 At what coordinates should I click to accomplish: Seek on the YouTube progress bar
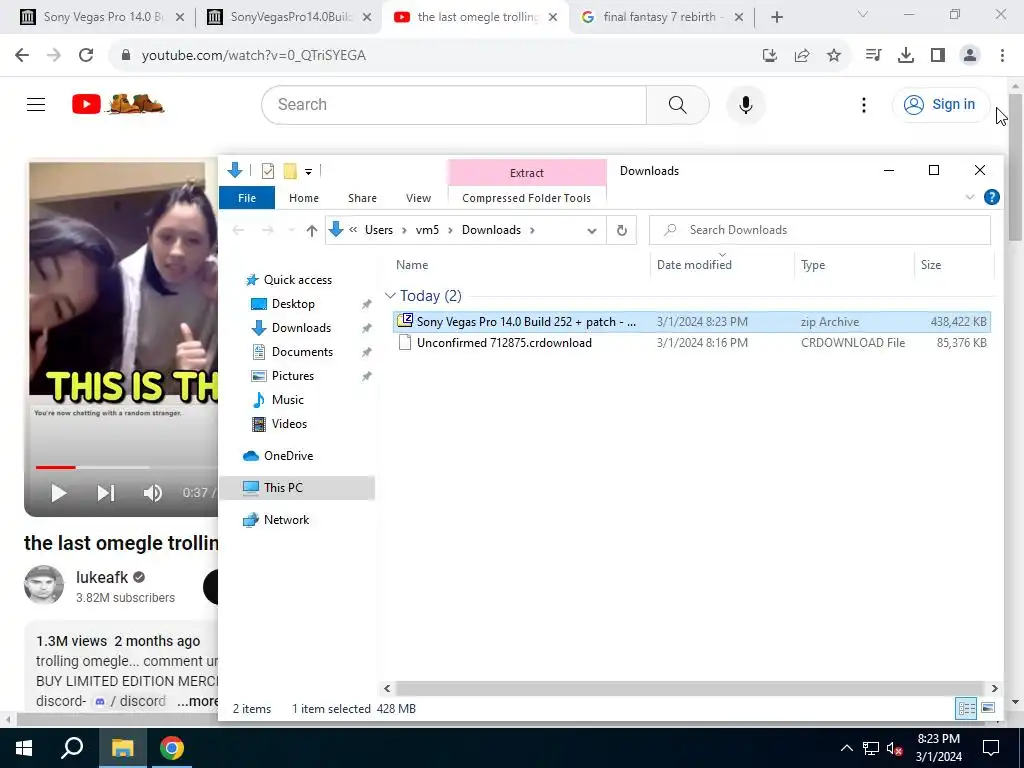tap(127, 467)
